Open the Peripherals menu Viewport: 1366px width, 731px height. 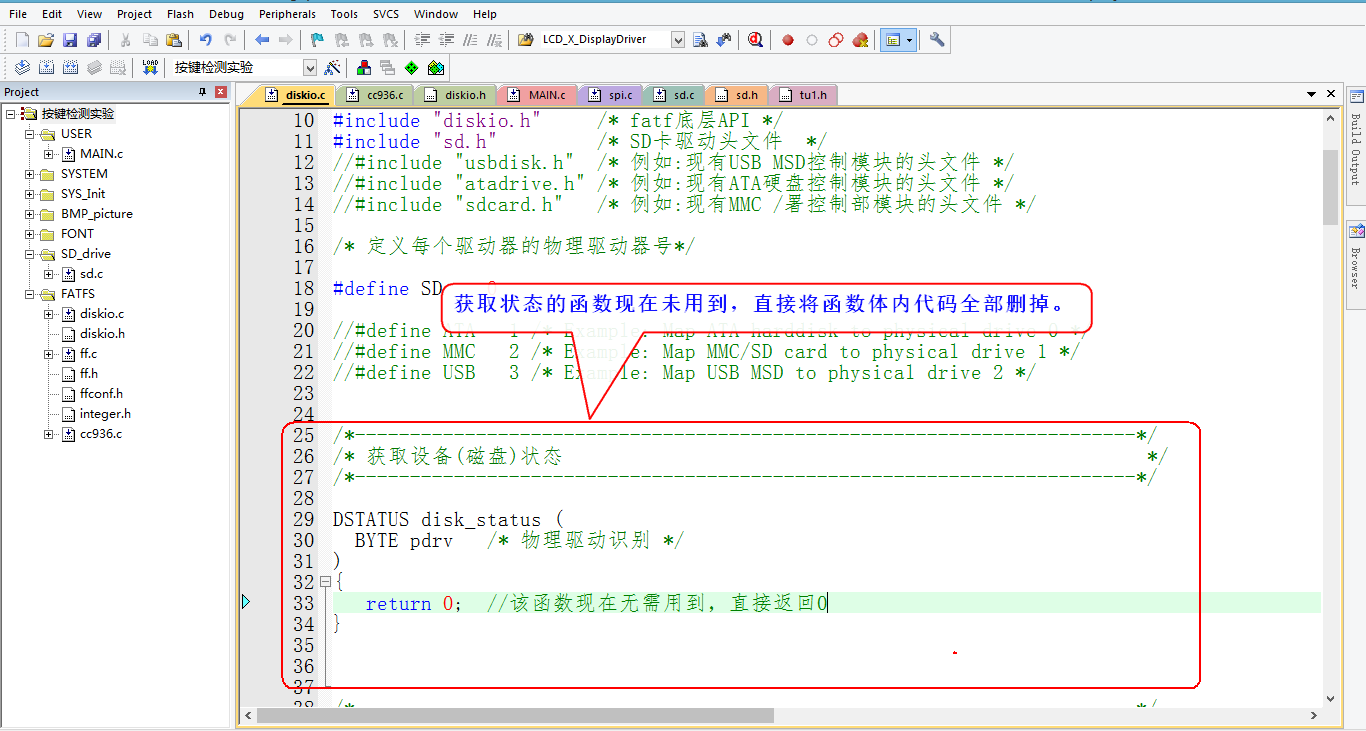[x=287, y=14]
